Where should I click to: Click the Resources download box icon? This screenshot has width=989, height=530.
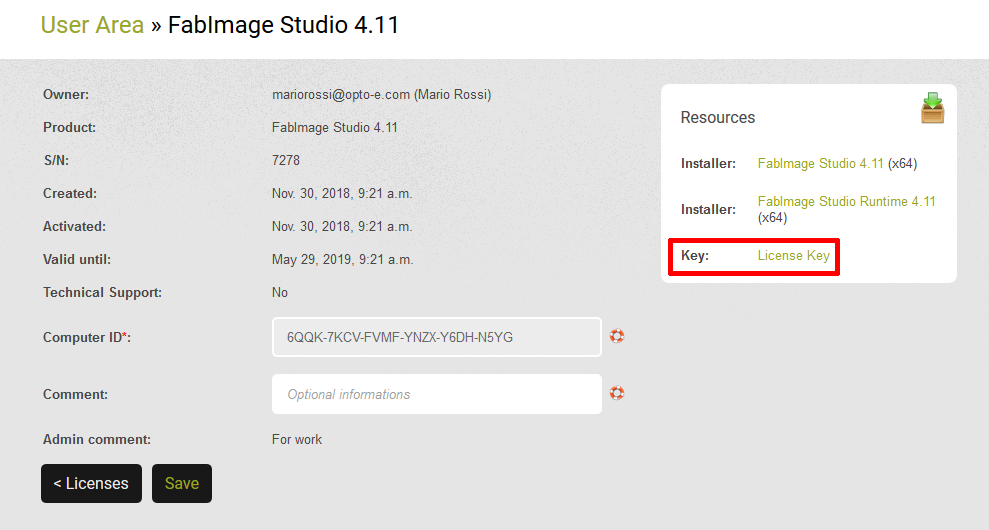point(932,108)
